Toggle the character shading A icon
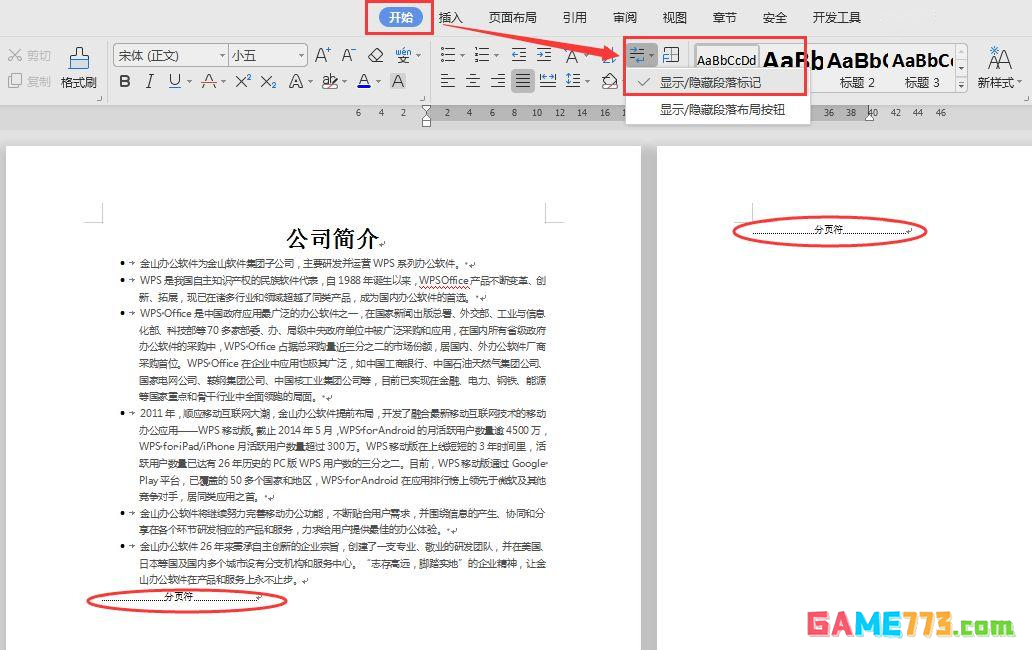The image size is (1032, 650). [398, 81]
